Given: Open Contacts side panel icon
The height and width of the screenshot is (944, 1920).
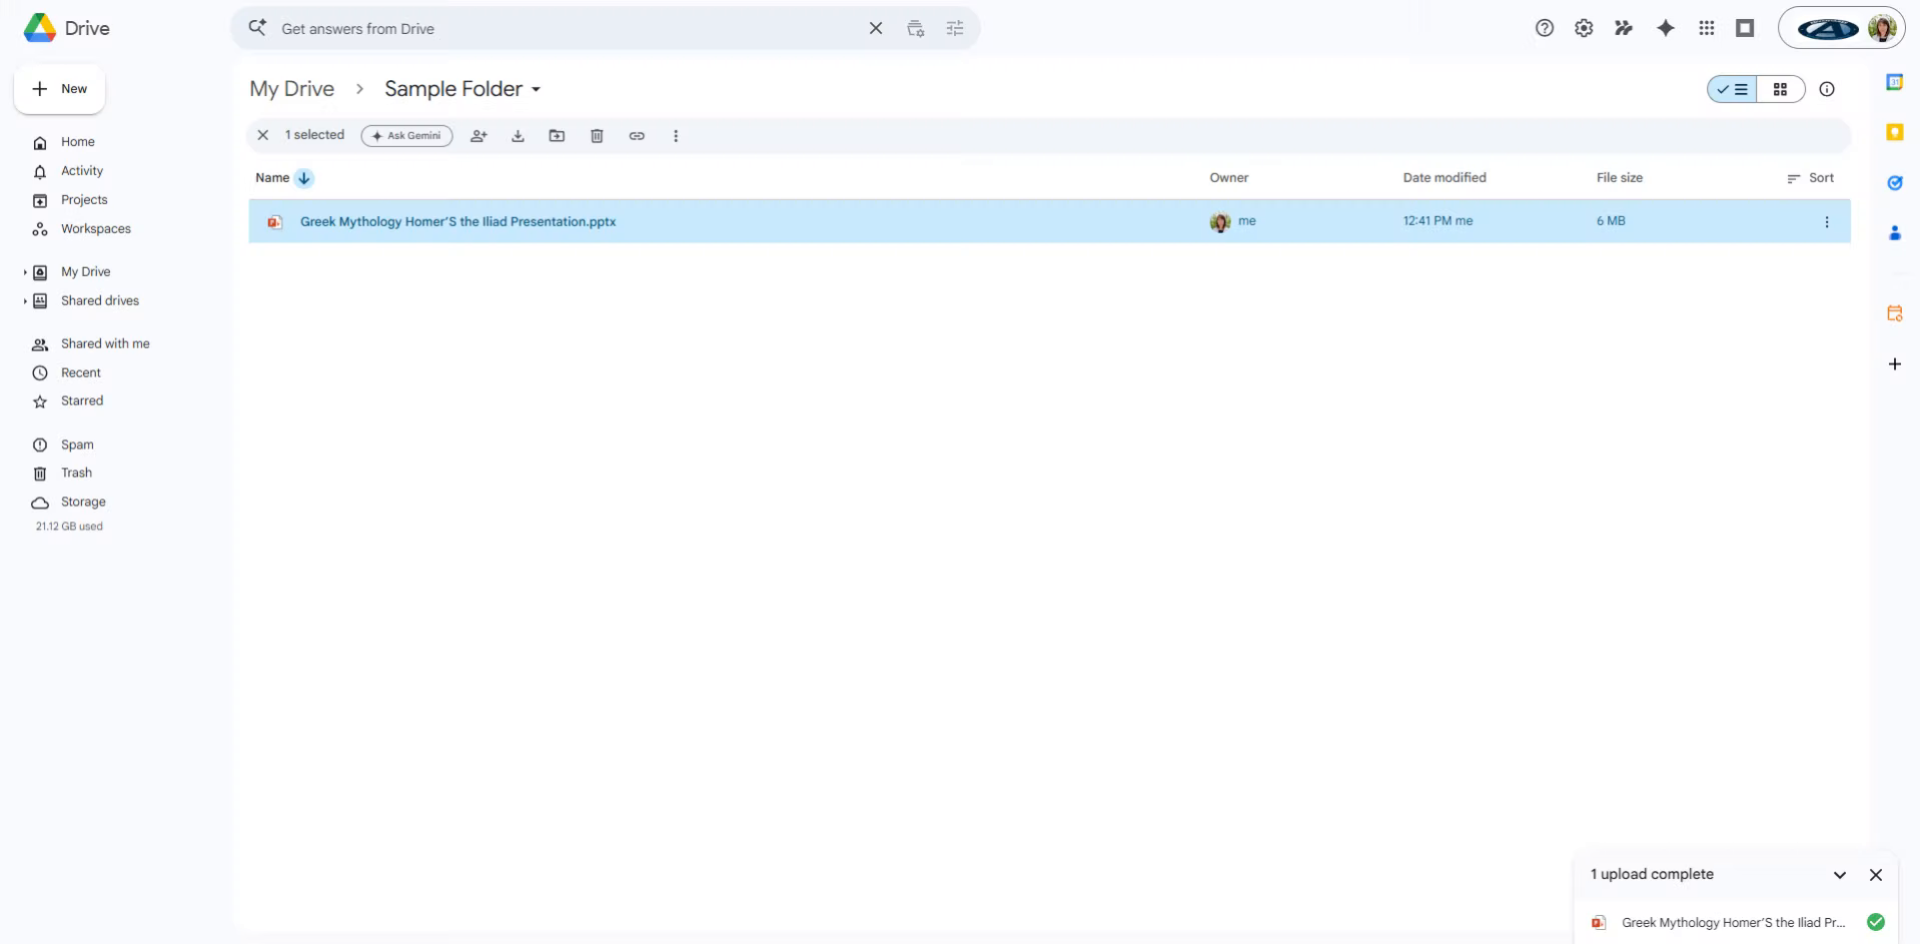Looking at the screenshot, I should [1894, 233].
